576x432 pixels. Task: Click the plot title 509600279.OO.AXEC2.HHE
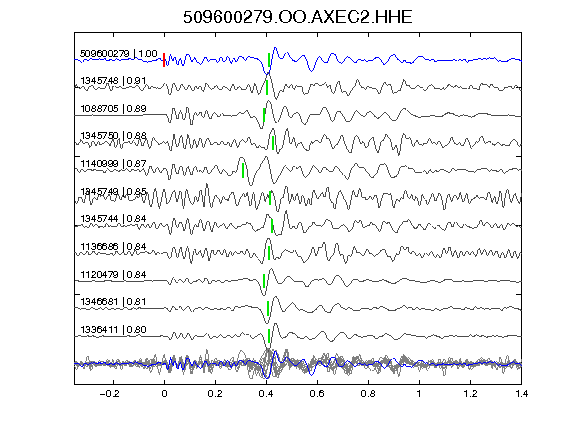click(298, 17)
